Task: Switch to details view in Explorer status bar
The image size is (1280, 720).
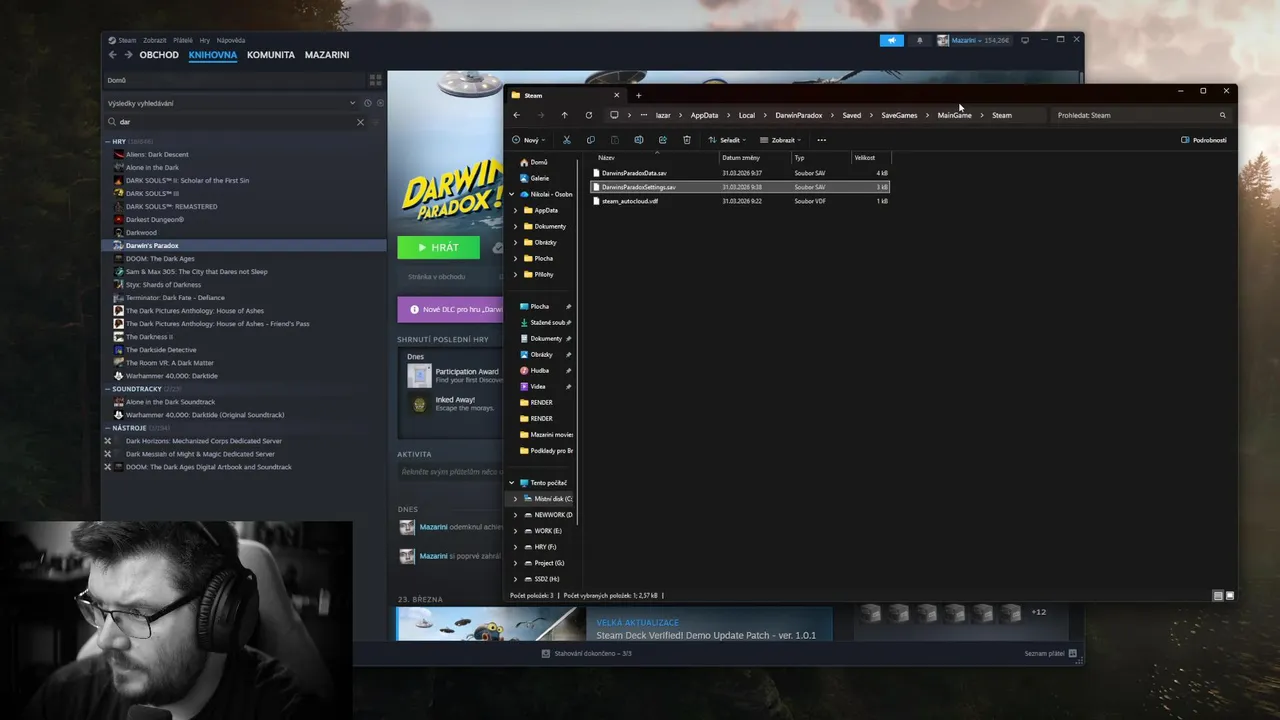Action: point(1218,595)
